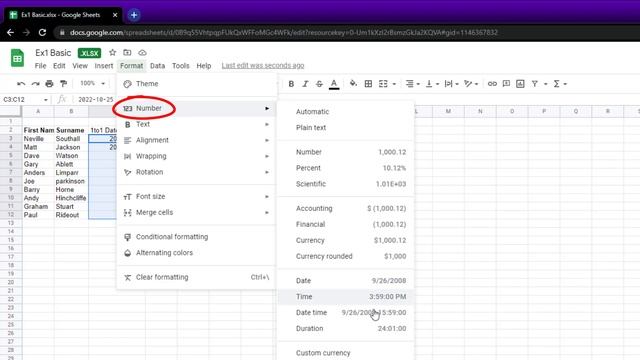Click the formula bar with 2022-10-25
Viewport: 640px width, 360px height.
pos(96,100)
